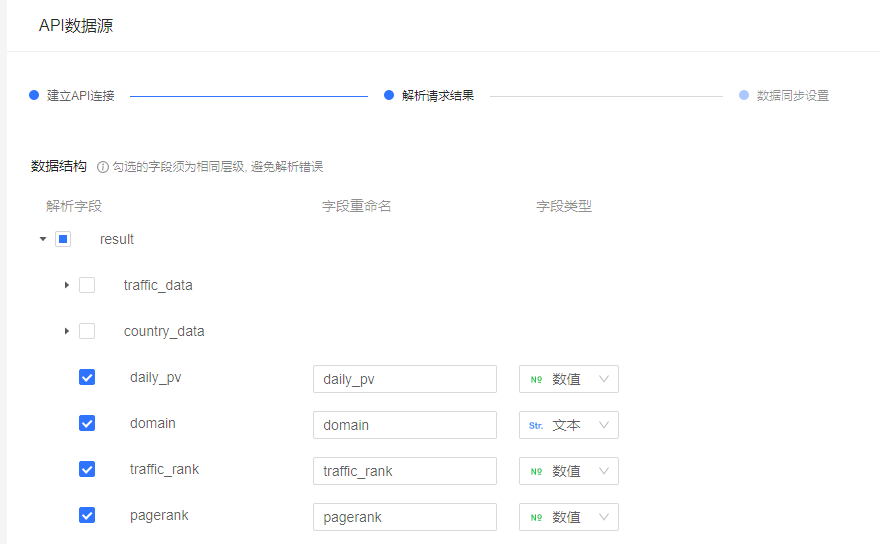
Task: Check the country_data checkbox
Action: point(87,331)
